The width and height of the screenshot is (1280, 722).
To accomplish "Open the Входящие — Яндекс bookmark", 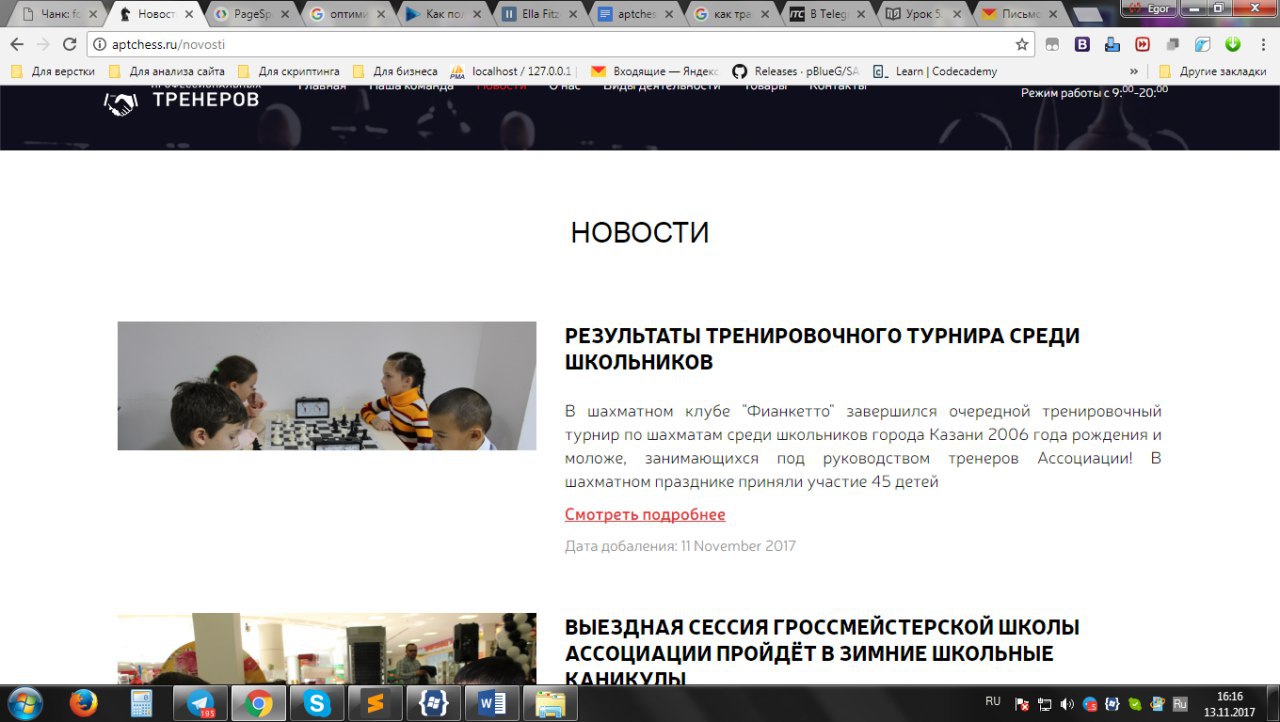I will 654,72.
